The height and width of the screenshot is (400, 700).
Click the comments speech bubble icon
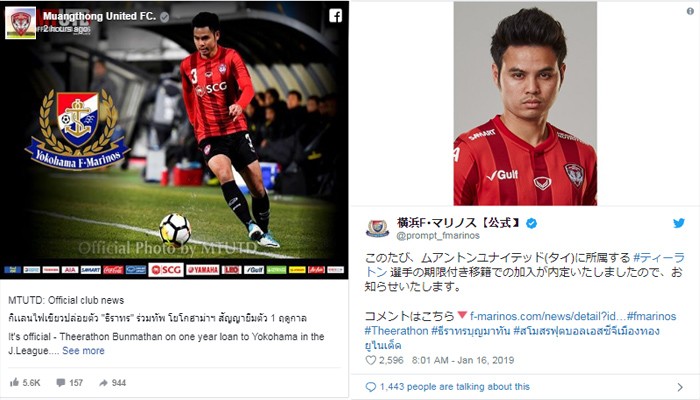61,383
